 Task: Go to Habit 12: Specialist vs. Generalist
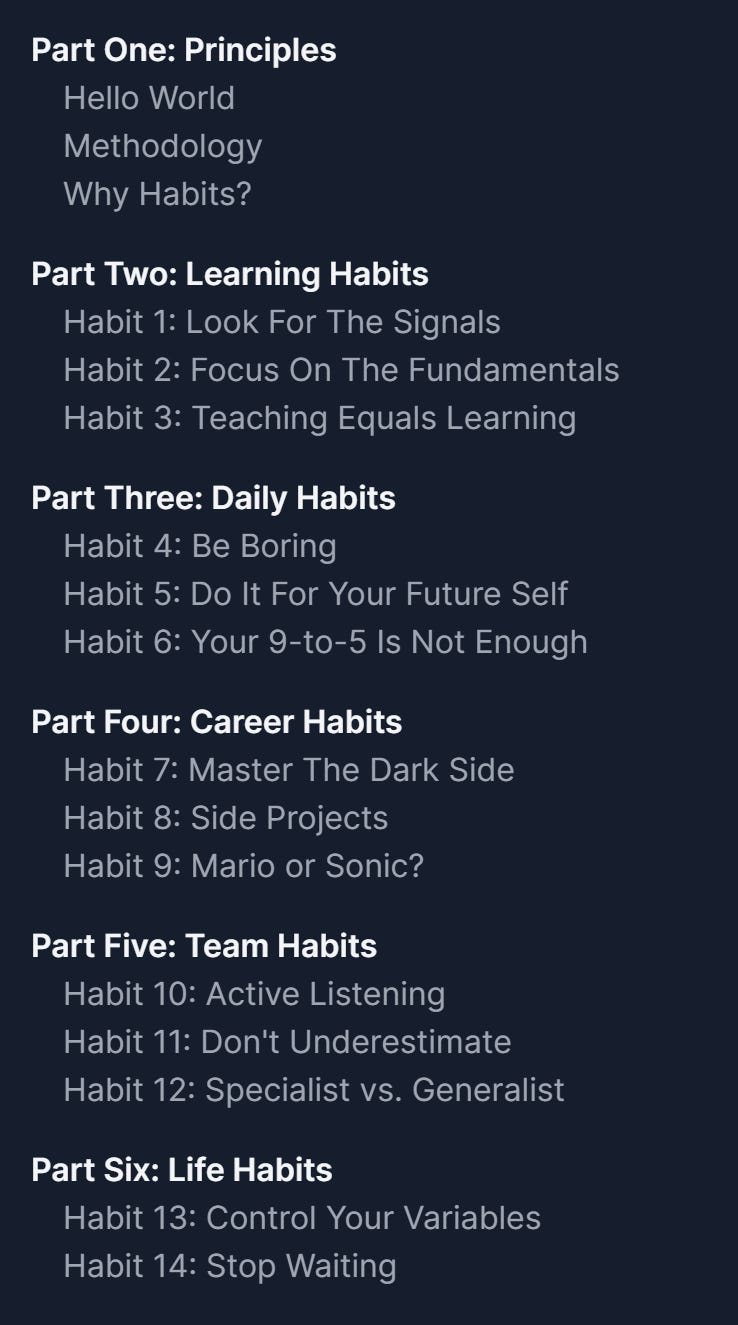coord(314,1090)
